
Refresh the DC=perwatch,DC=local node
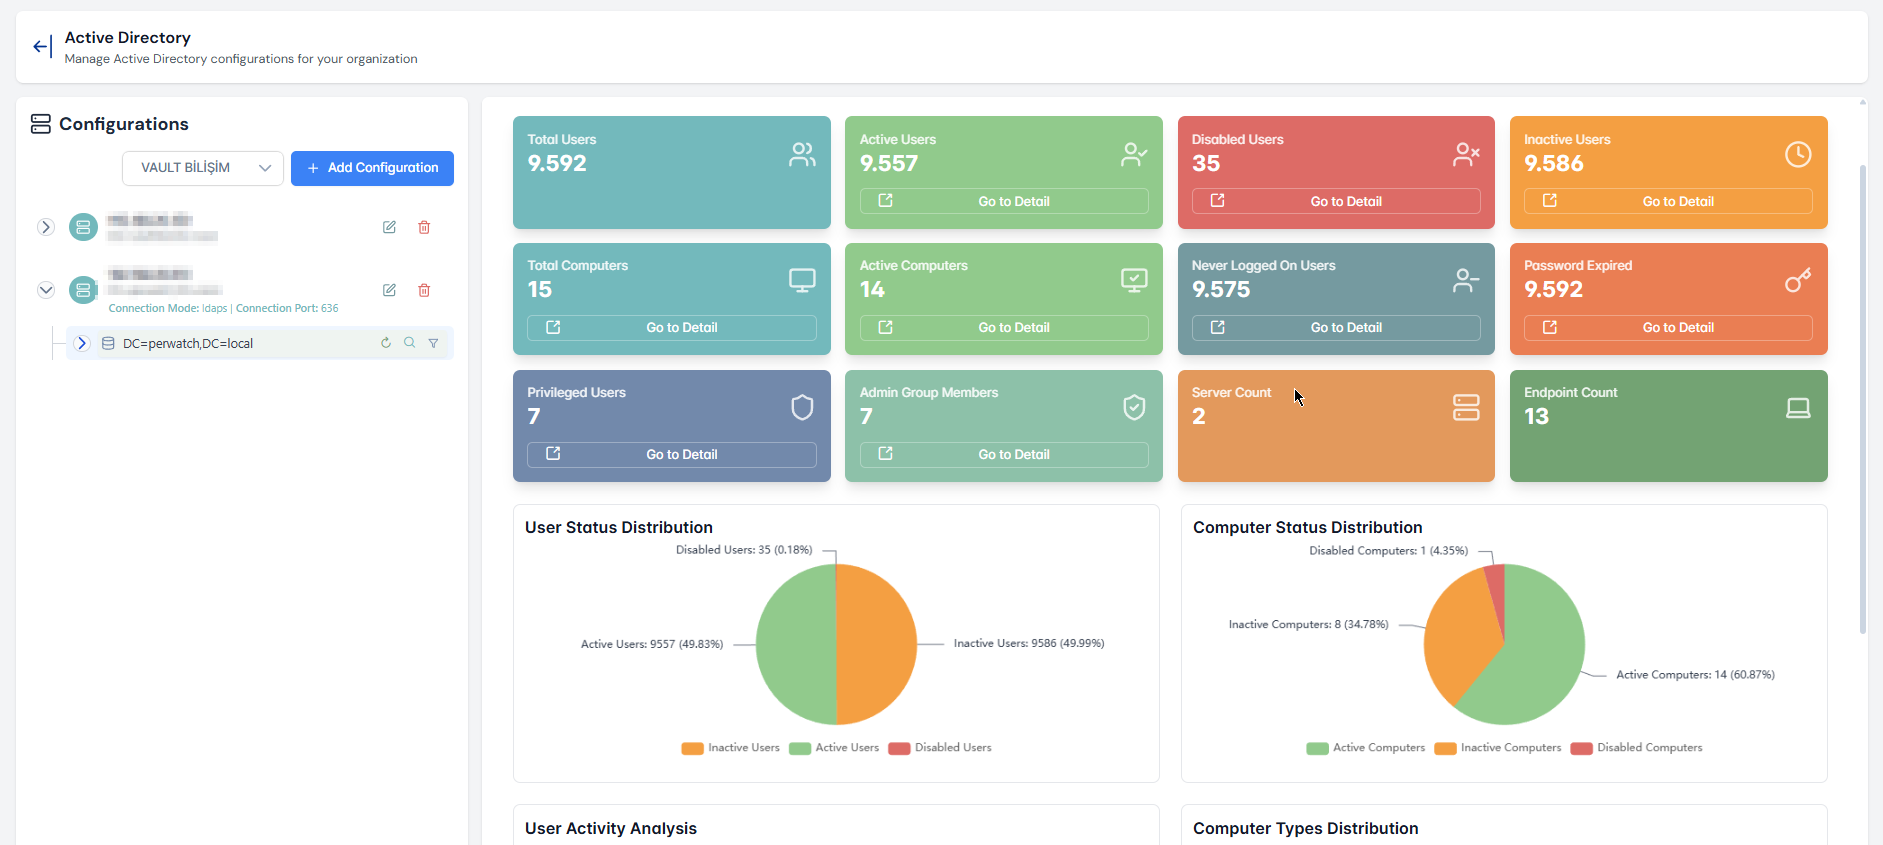[x=386, y=343]
